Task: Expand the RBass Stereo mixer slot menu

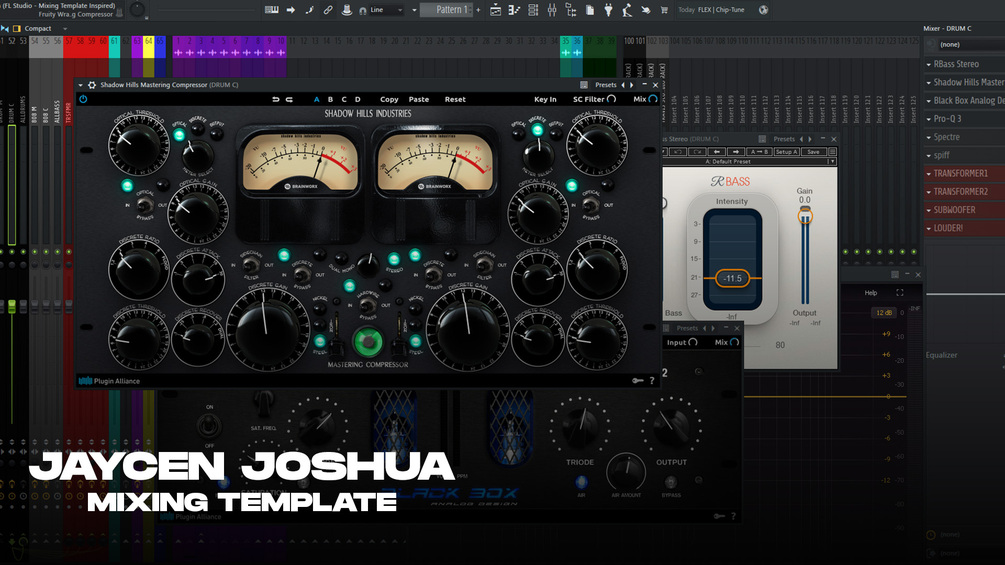Action: tap(929, 64)
